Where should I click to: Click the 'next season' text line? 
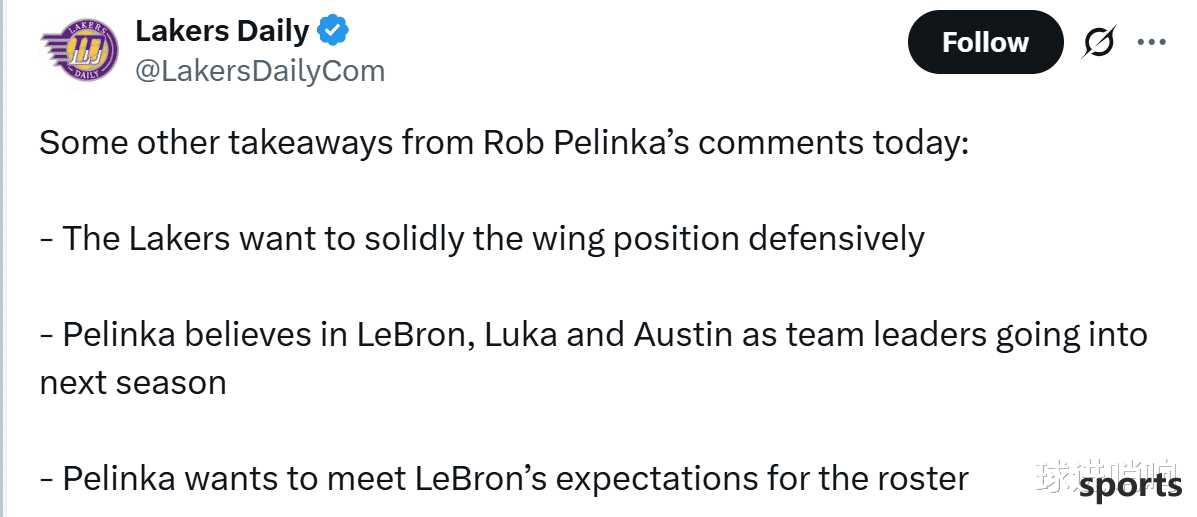click(133, 382)
